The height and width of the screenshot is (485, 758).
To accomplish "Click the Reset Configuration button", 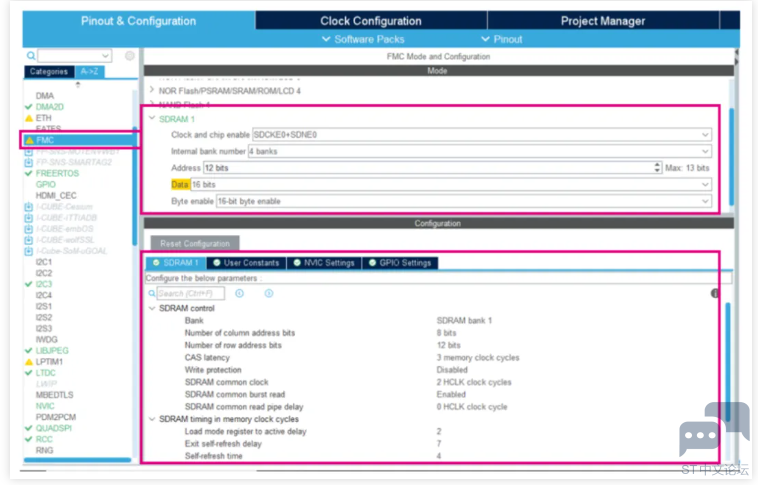I will (195, 243).
